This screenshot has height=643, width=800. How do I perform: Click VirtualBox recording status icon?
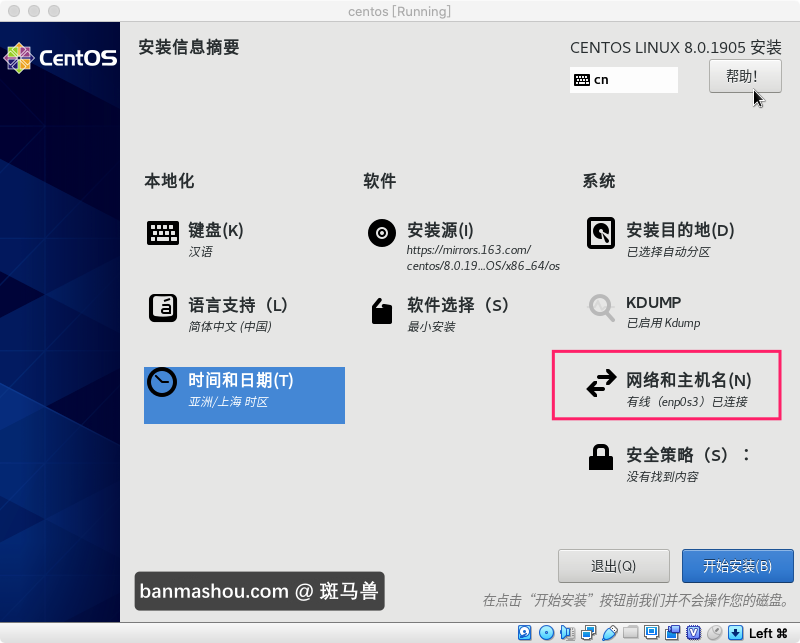[672, 633]
